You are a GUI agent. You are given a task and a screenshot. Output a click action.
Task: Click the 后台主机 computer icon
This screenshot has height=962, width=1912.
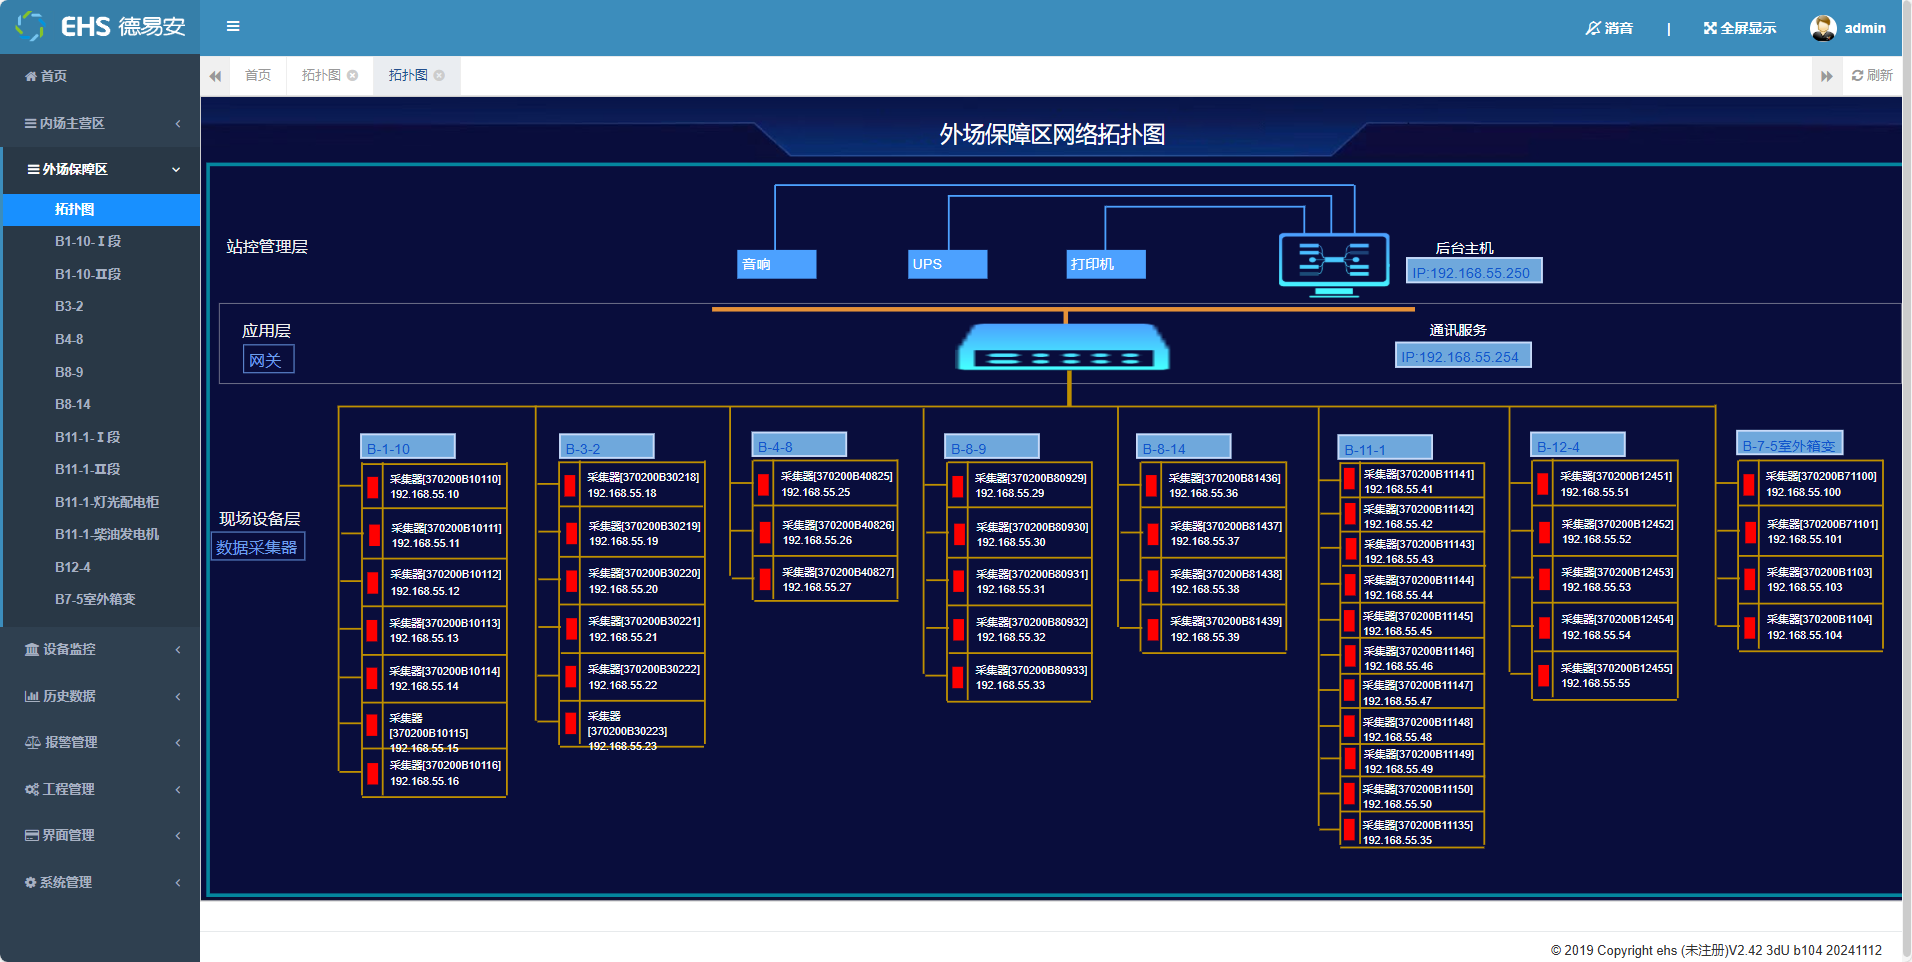point(1334,265)
